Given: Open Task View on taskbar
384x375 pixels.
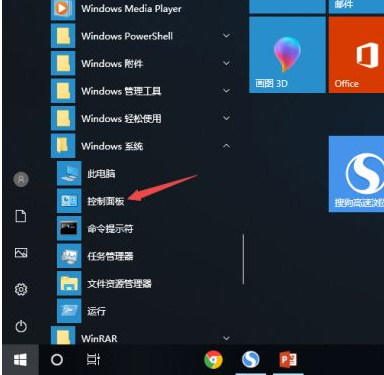Looking at the screenshot, I should pos(93,360).
